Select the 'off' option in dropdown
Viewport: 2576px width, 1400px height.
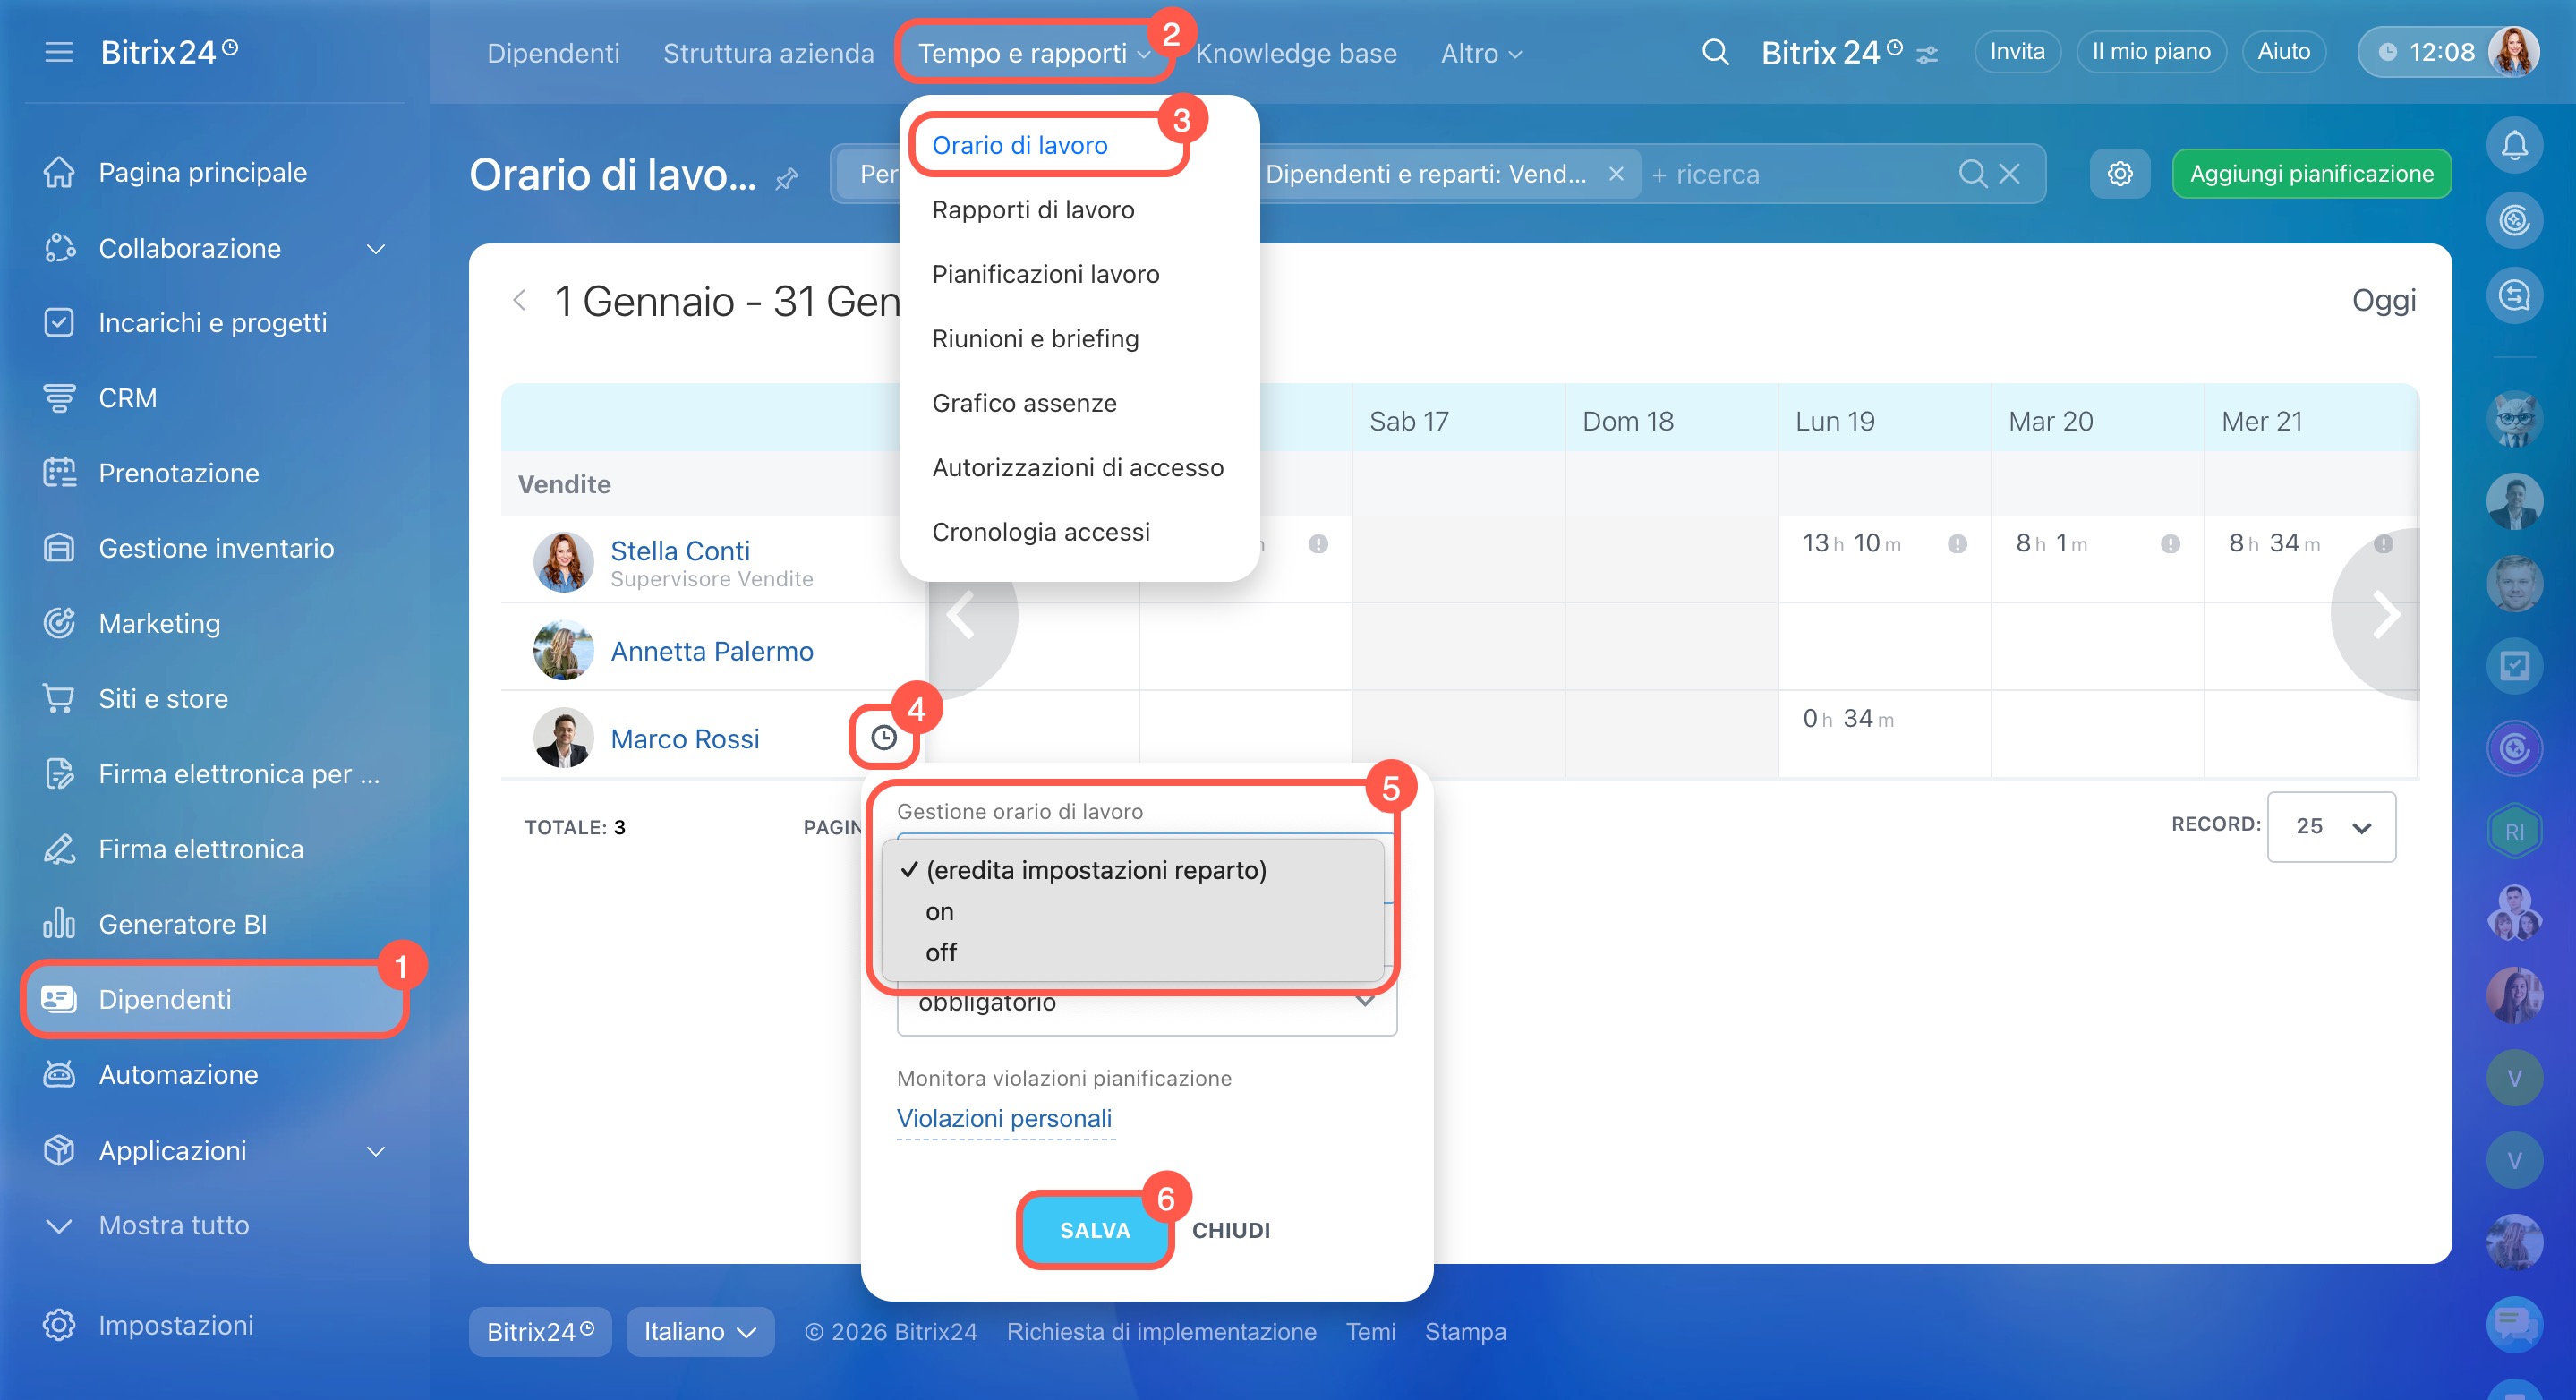[x=940, y=952]
